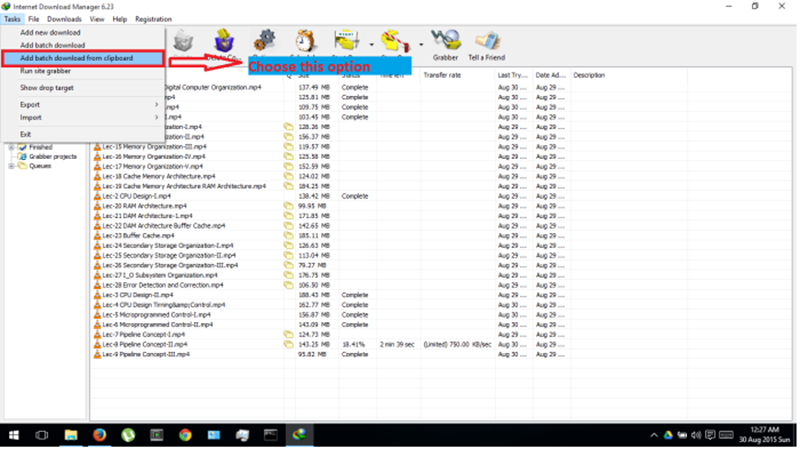
Task: Click the Grabber projects tree icon
Action: [x=22, y=157]
